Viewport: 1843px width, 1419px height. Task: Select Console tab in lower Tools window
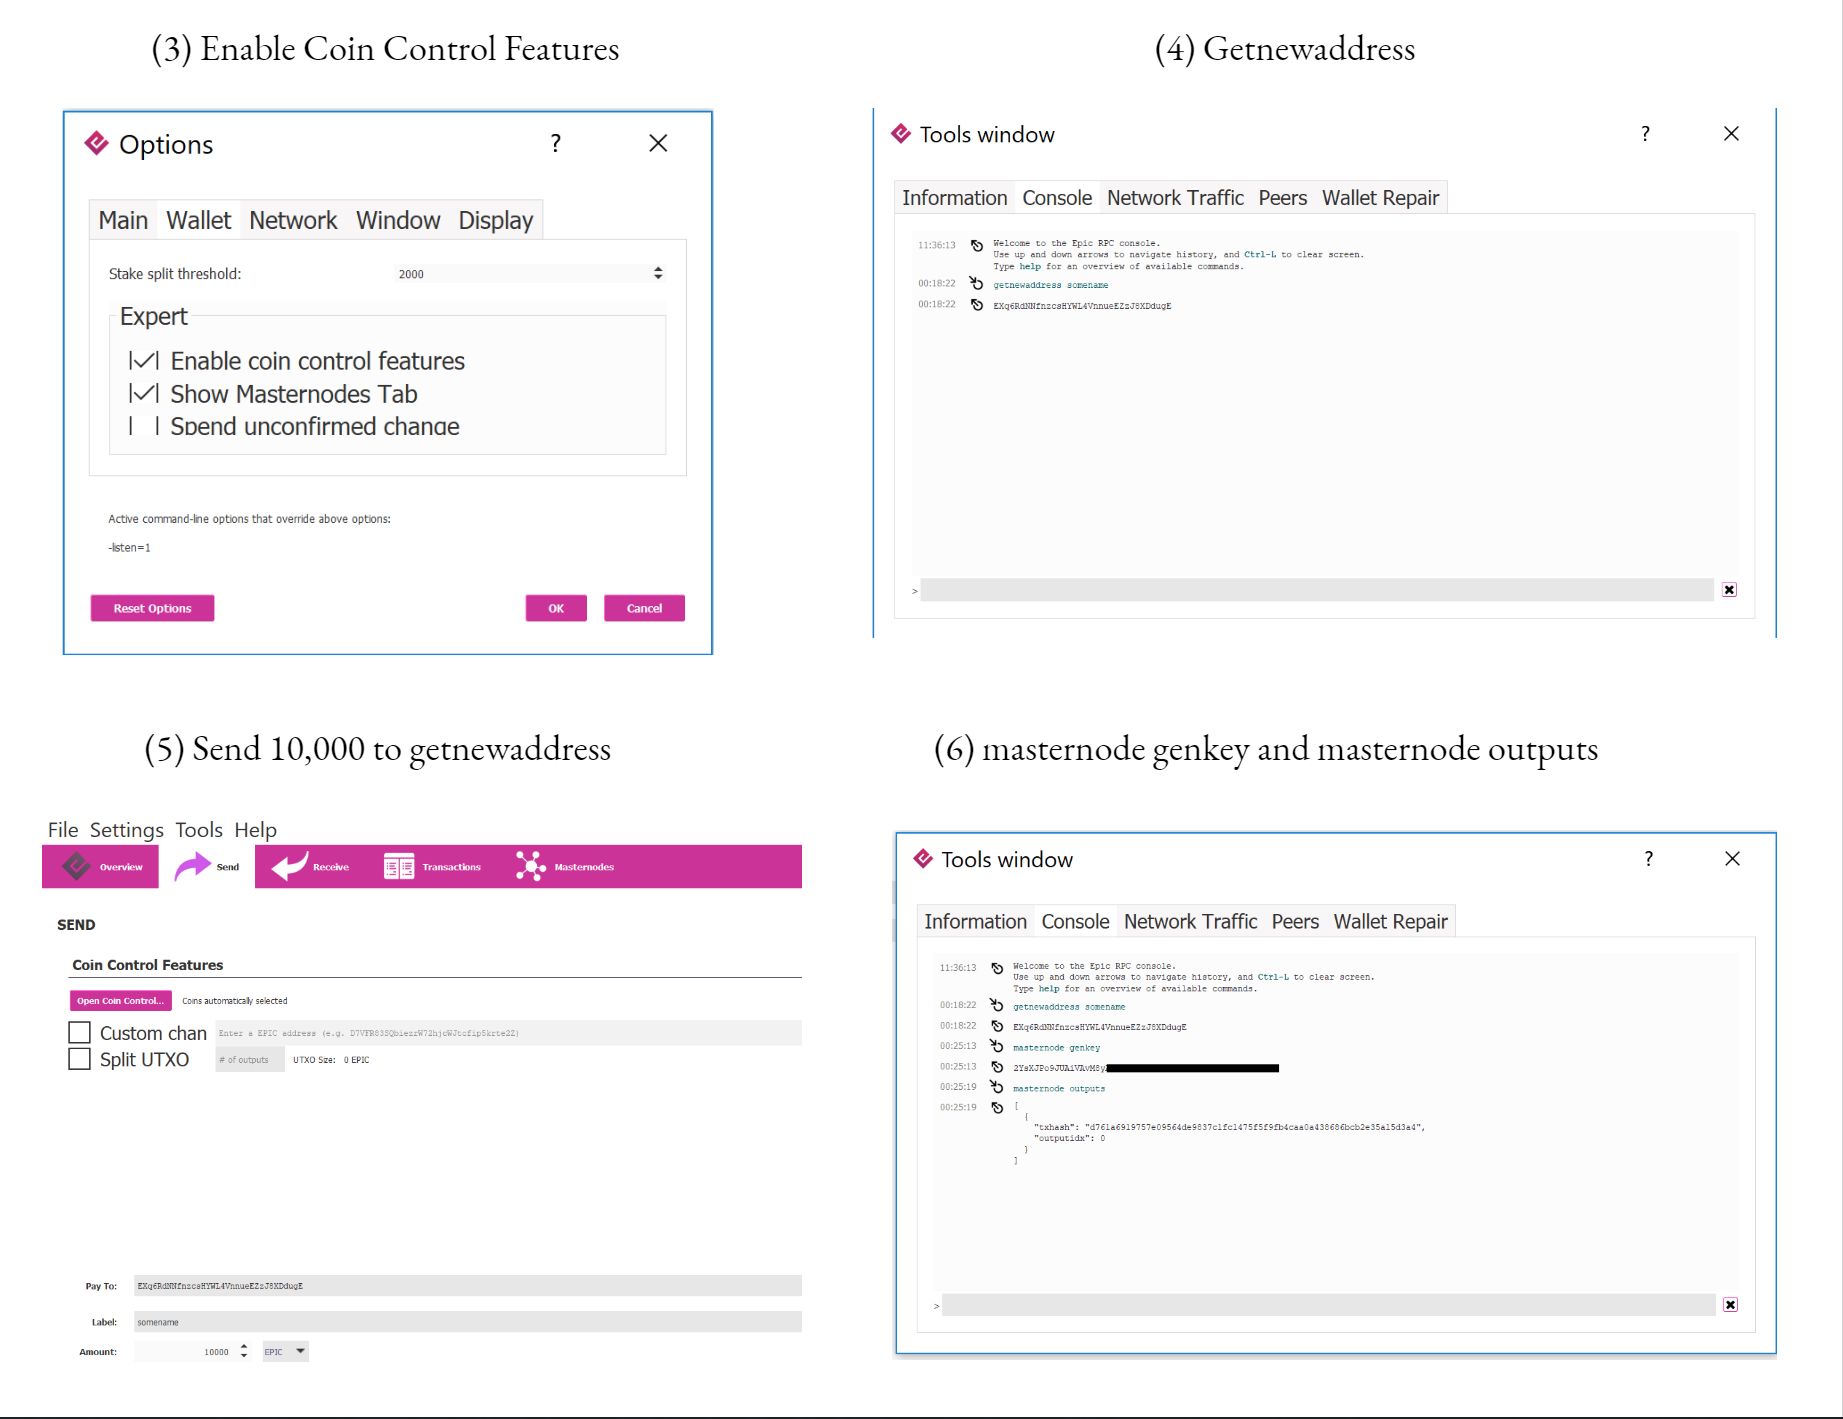click(1075, 922)
